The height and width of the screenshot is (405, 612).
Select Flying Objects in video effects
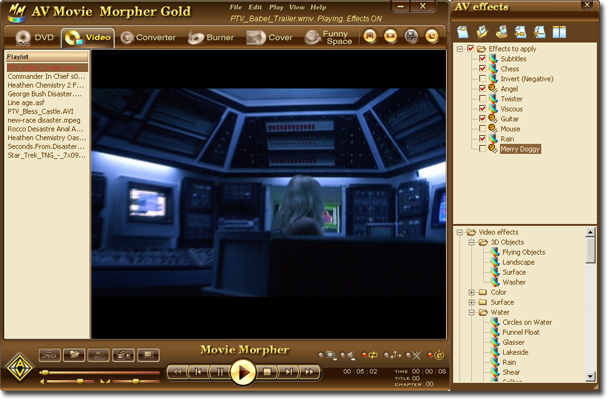pyautogui.click(x=523, y=252)
